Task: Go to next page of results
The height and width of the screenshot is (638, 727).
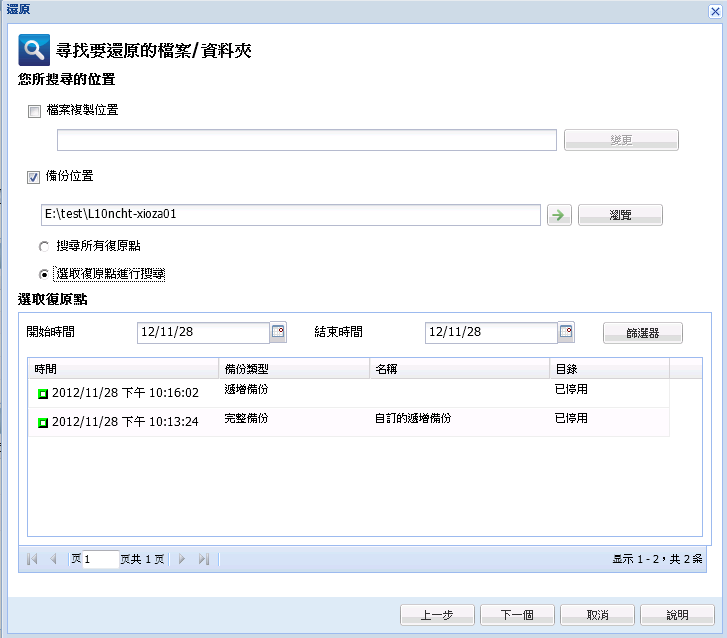Action: [x=182, y=560]
